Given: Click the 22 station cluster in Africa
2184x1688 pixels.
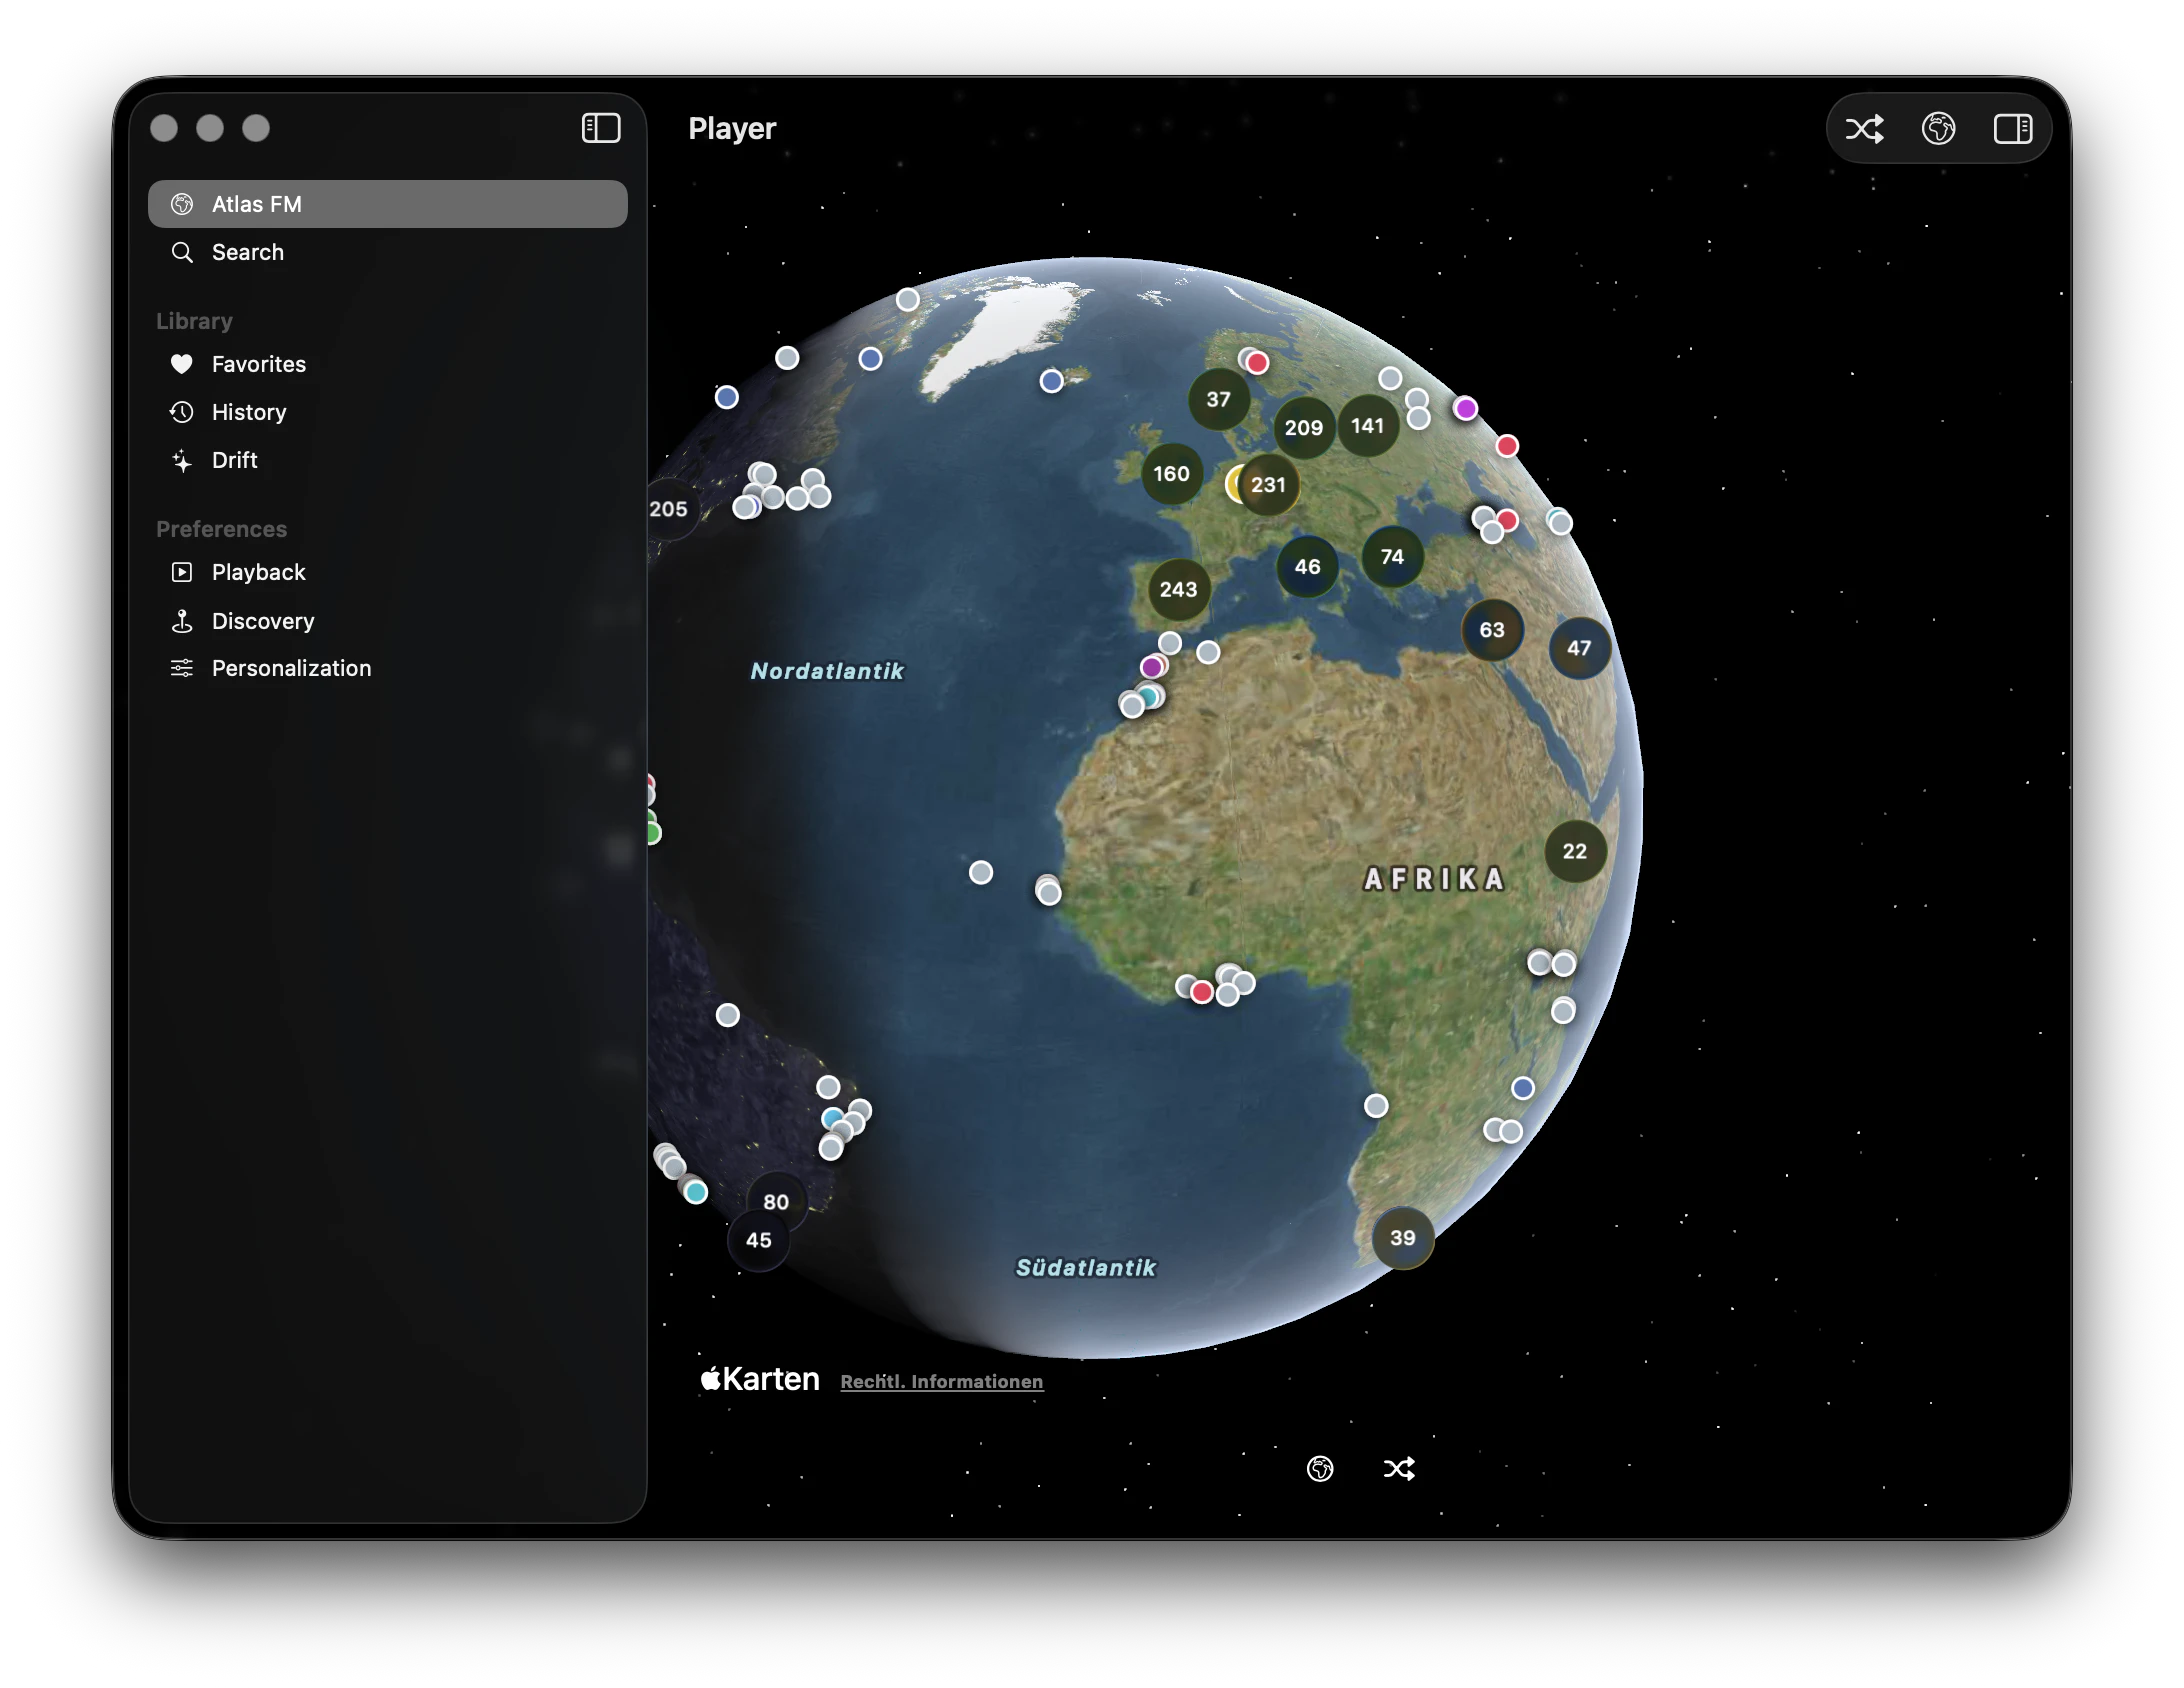Looking at the screenshot, I should point(1575,851).
